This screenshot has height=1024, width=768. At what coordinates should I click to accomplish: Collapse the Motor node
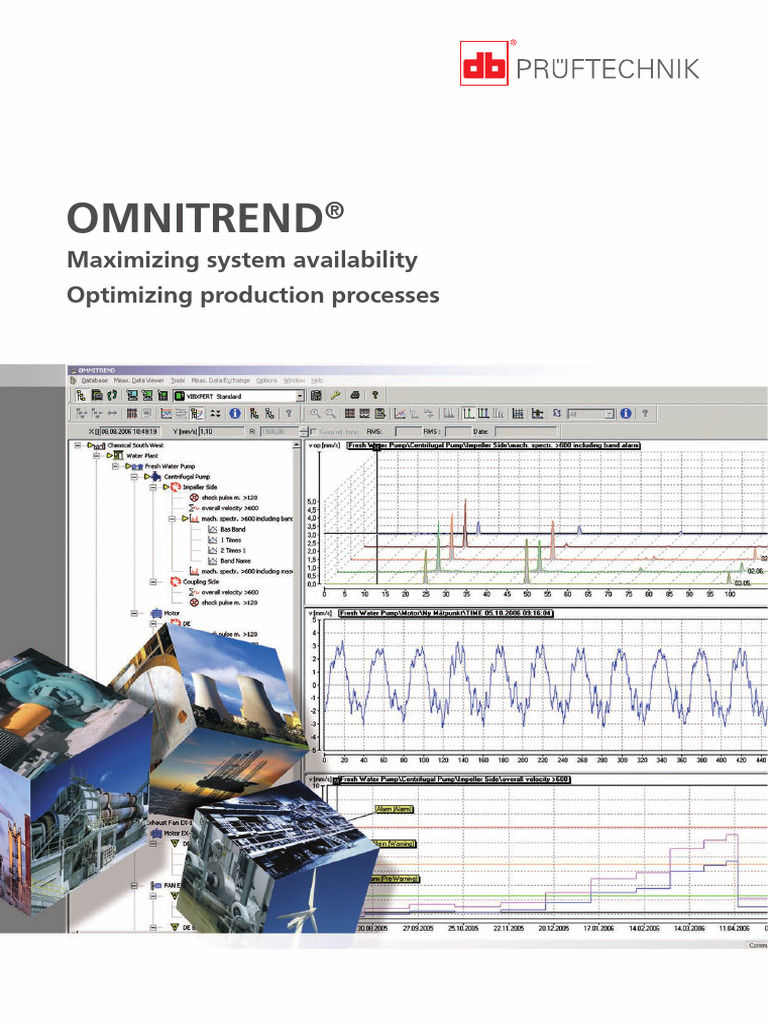coord(135,613)
